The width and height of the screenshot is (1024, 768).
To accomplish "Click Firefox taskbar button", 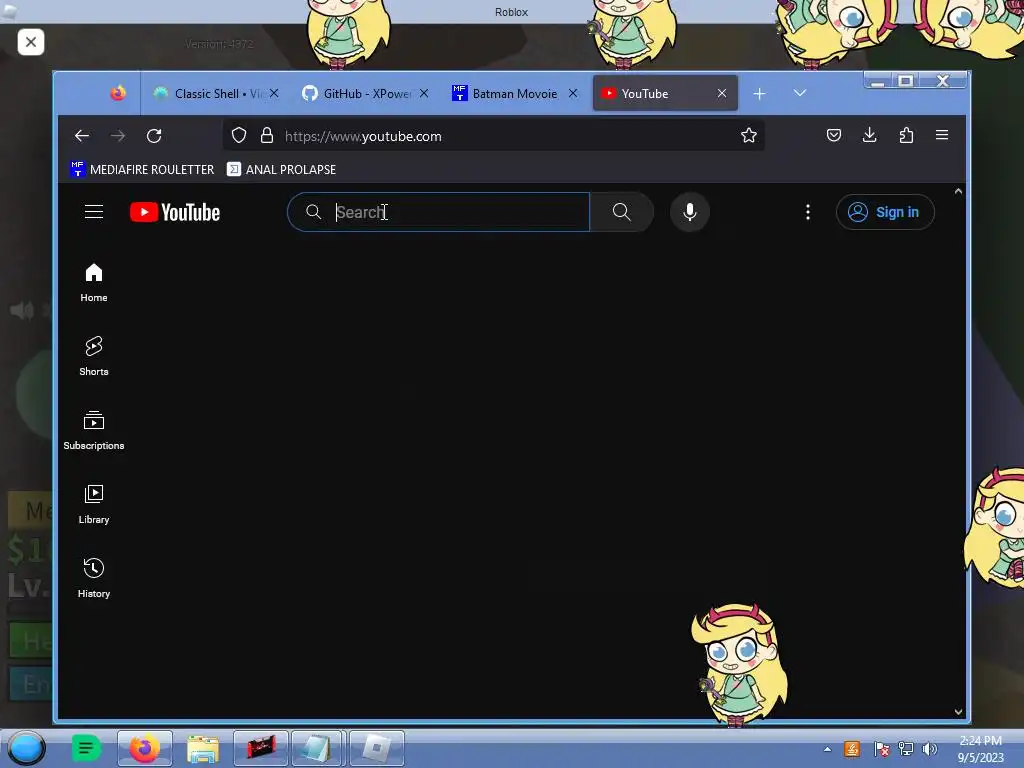I will pyautogui.click(x=145, y=748).
